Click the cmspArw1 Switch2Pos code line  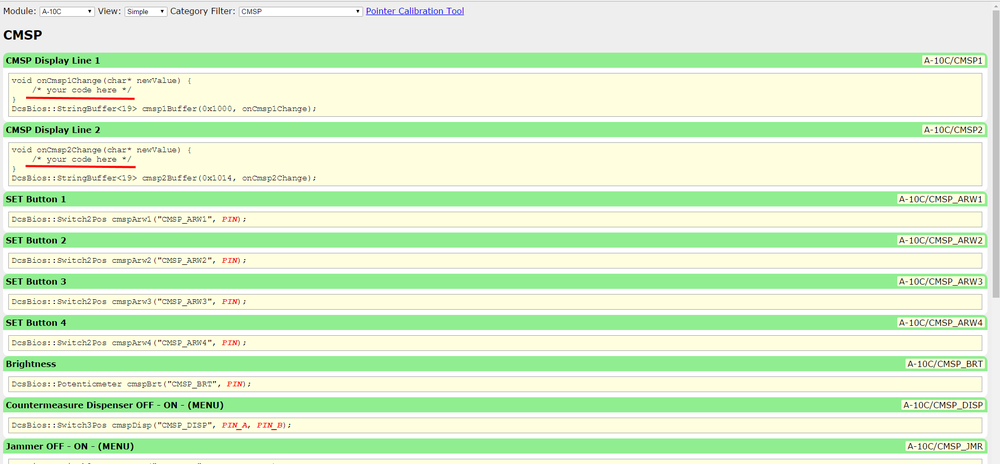(x=496, y=219)
